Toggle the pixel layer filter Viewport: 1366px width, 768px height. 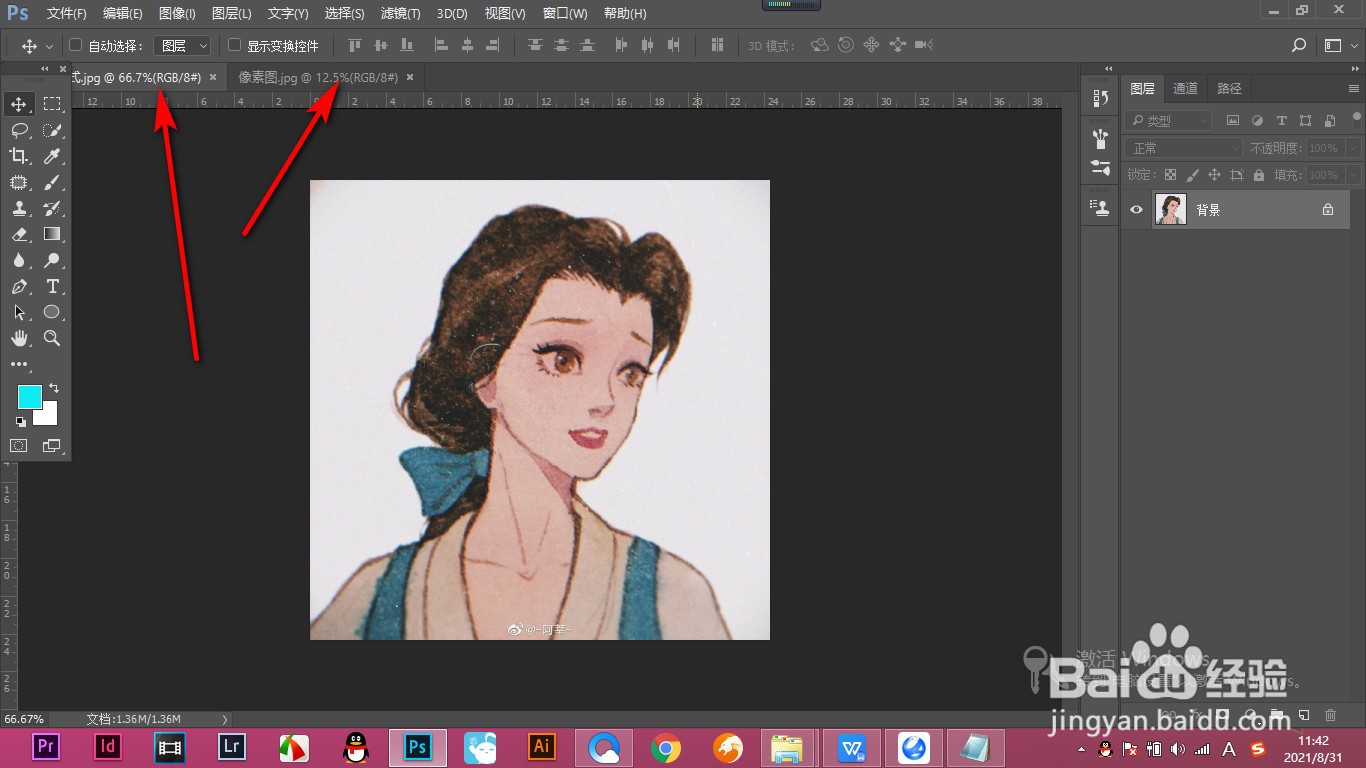(1232, 120)
